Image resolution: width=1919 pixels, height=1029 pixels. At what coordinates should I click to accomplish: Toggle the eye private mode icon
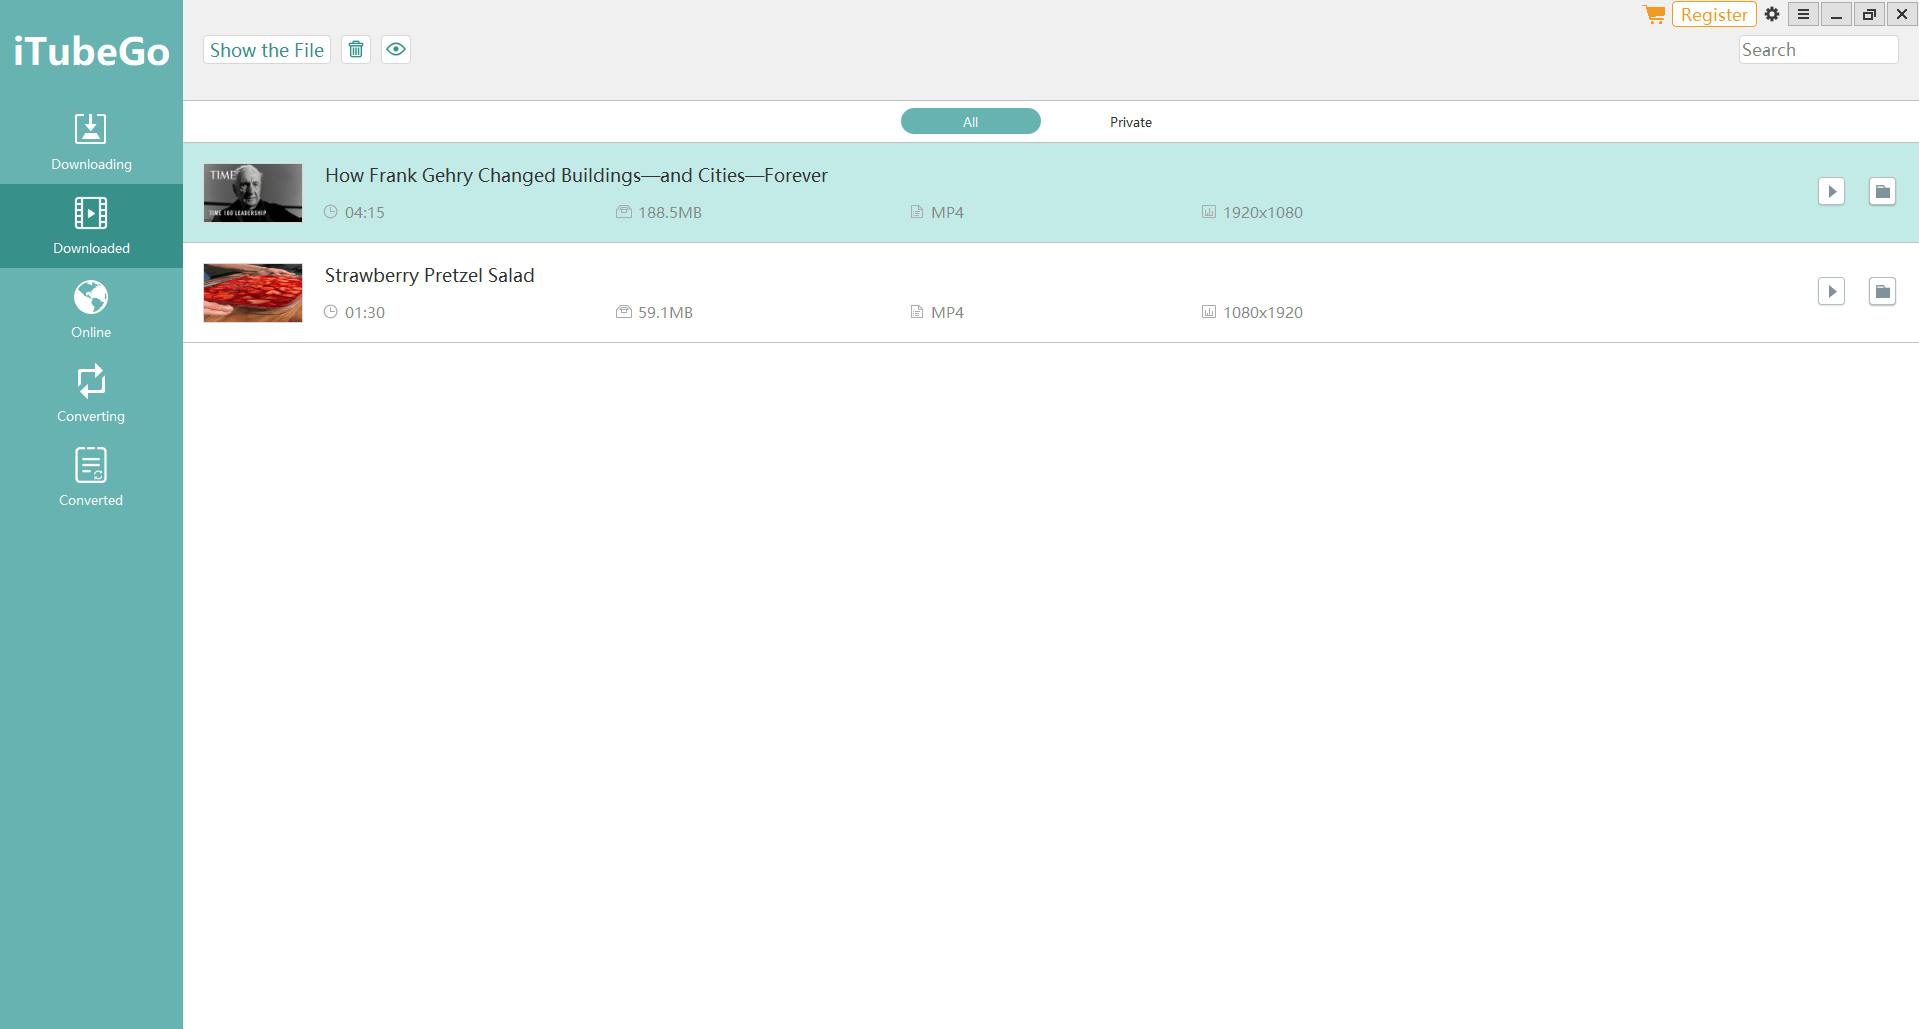click(x=396, y=50)
